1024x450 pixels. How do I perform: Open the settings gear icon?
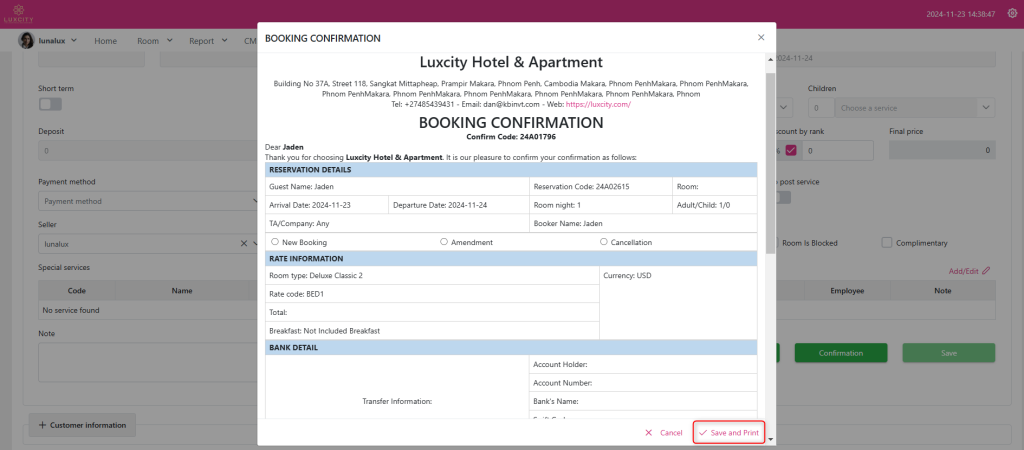1011,13
